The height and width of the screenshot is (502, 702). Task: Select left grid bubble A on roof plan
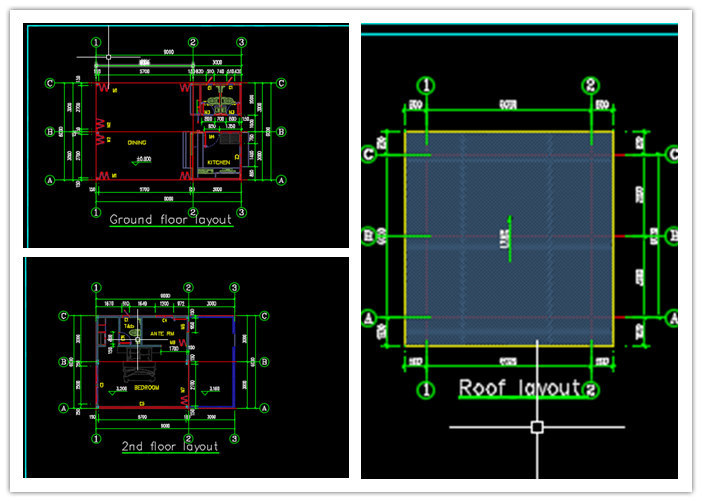coord(368,319)
